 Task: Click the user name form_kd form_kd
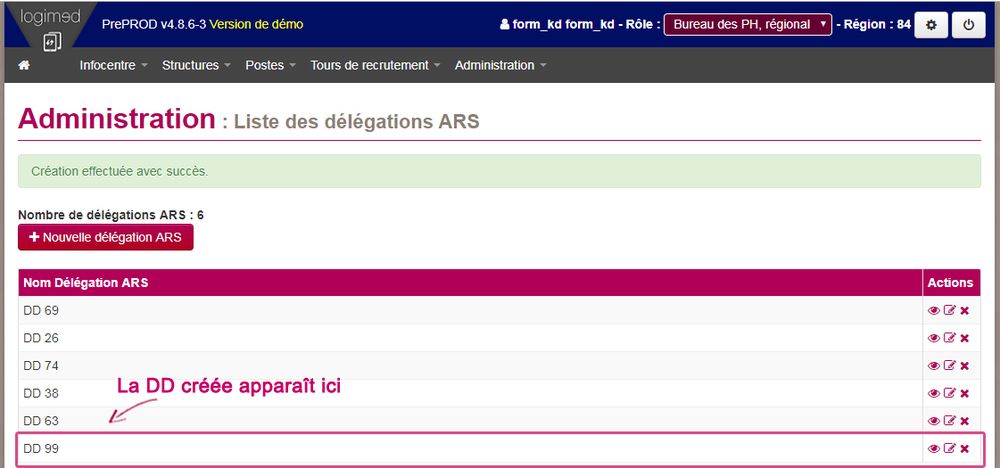(563, 25)
